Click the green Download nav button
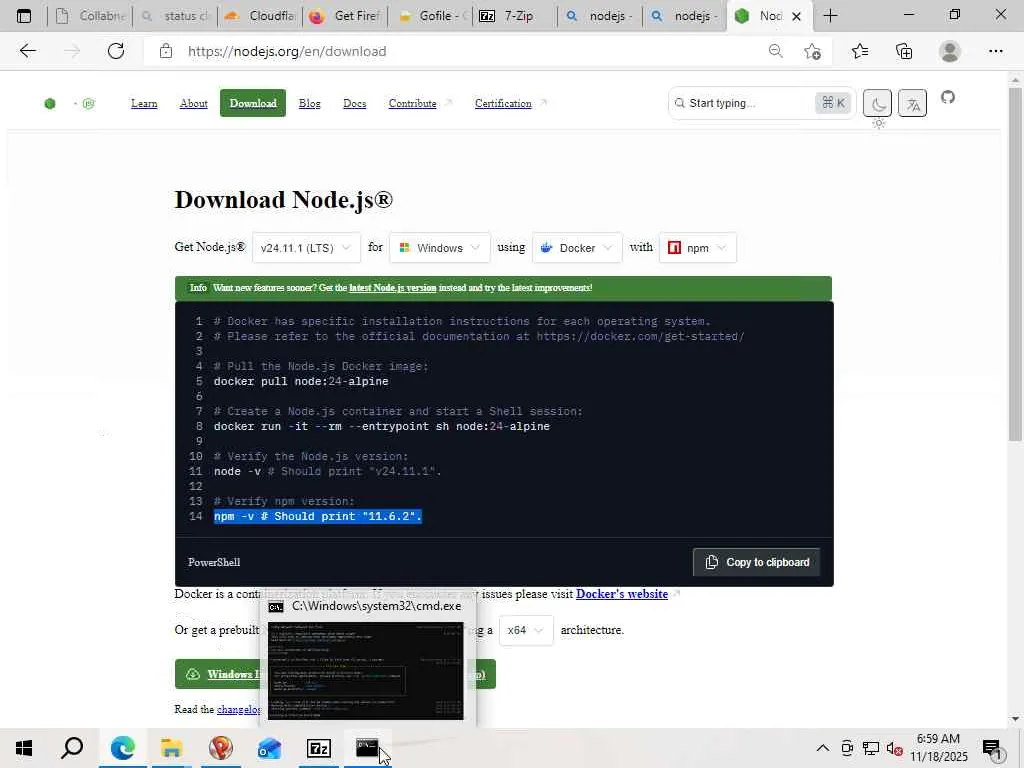This screenshot has height=768, width=1024. coord(253,103)
